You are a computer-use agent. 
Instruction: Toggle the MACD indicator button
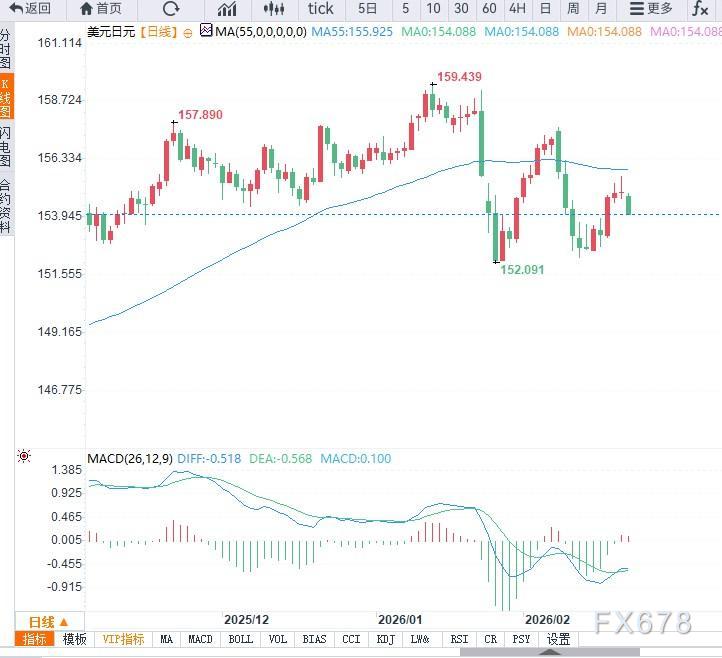200,639
